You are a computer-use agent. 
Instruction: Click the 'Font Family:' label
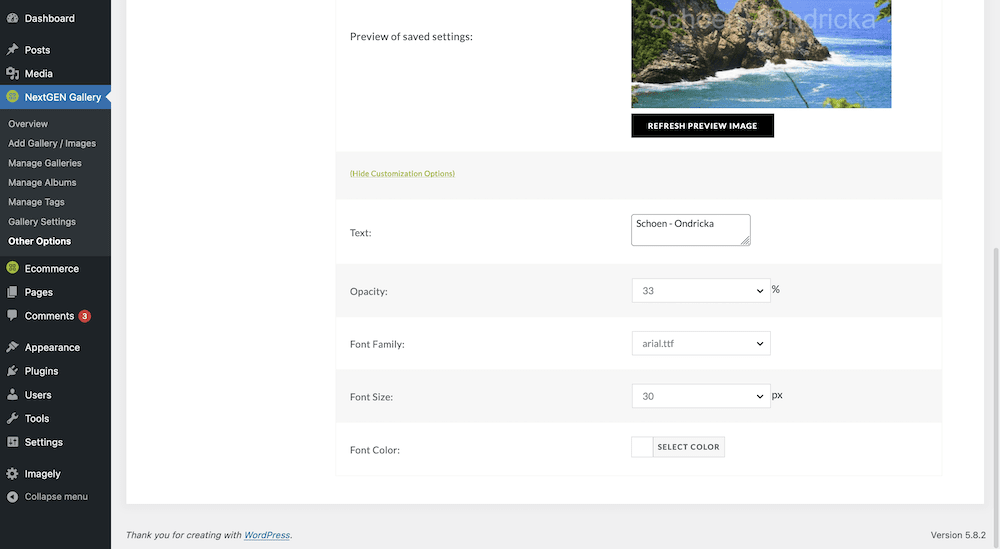[x=377, y=344]
